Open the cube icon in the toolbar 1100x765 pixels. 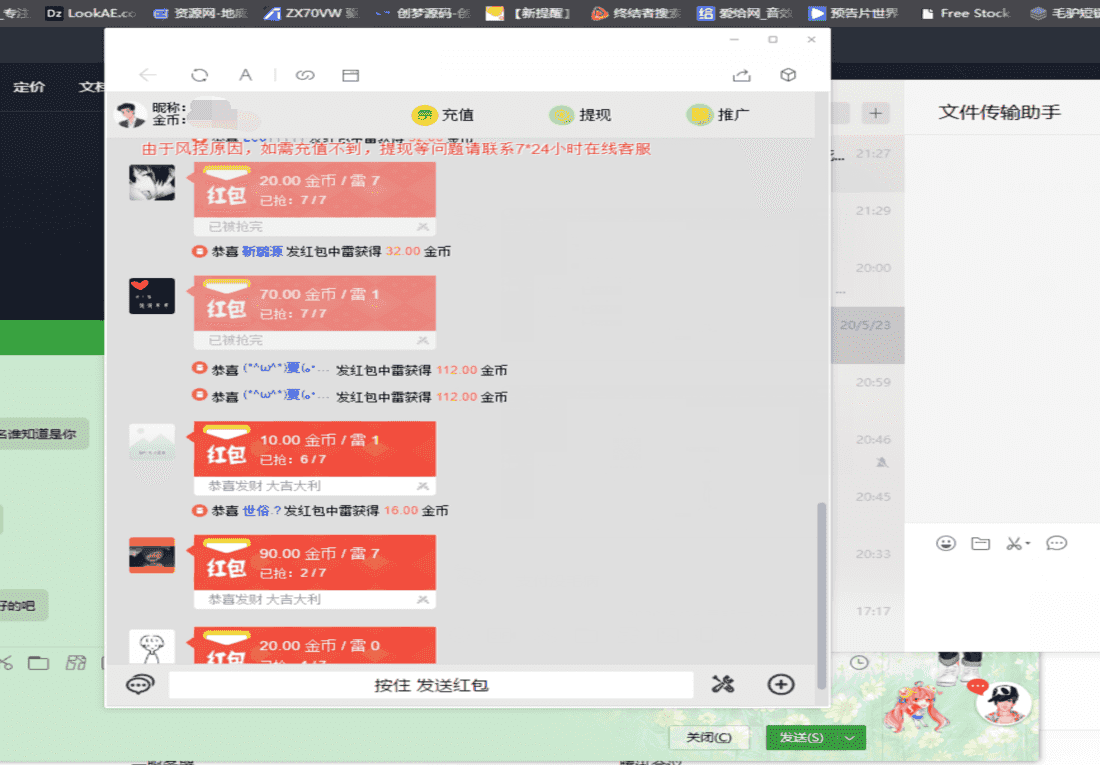coord(788,75)
